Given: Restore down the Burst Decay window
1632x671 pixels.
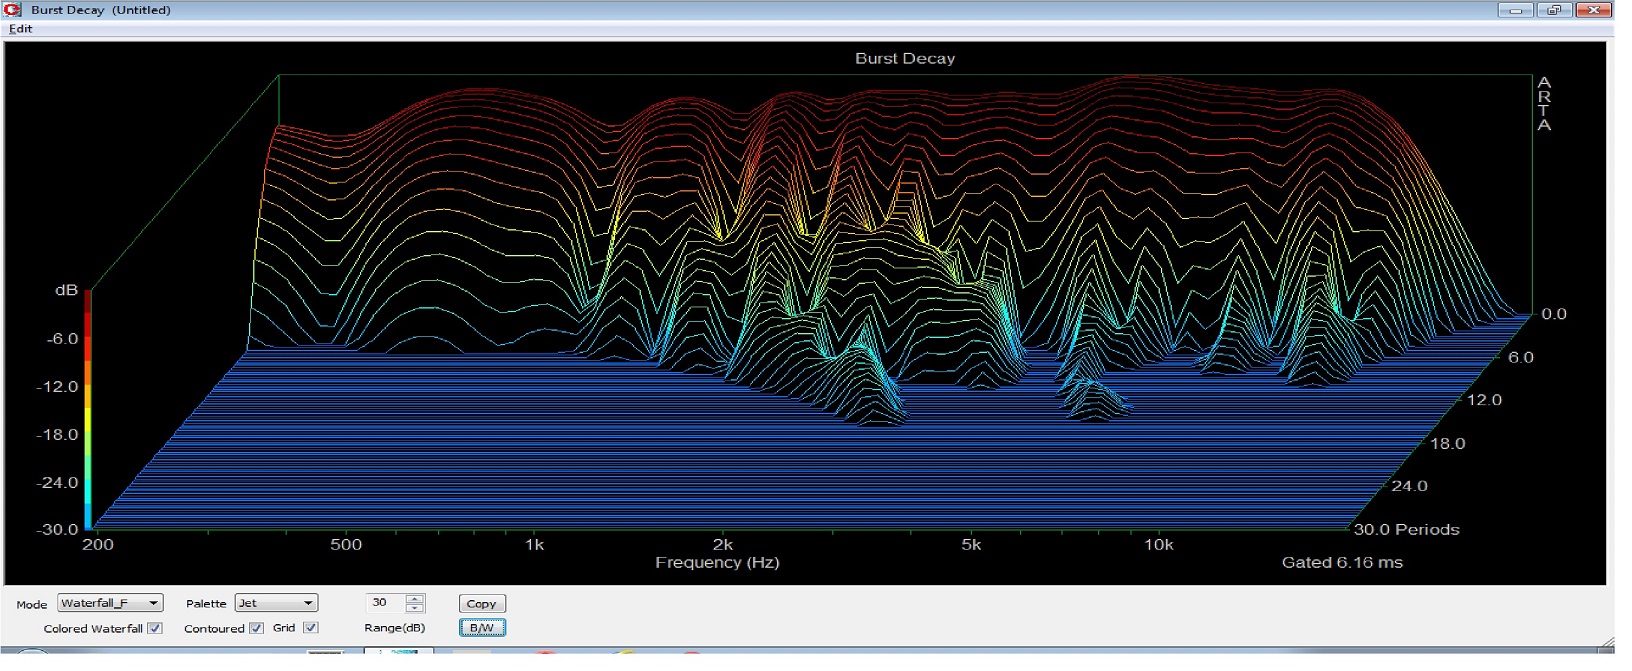Looking at the screenshot, I should (1554, 10).
